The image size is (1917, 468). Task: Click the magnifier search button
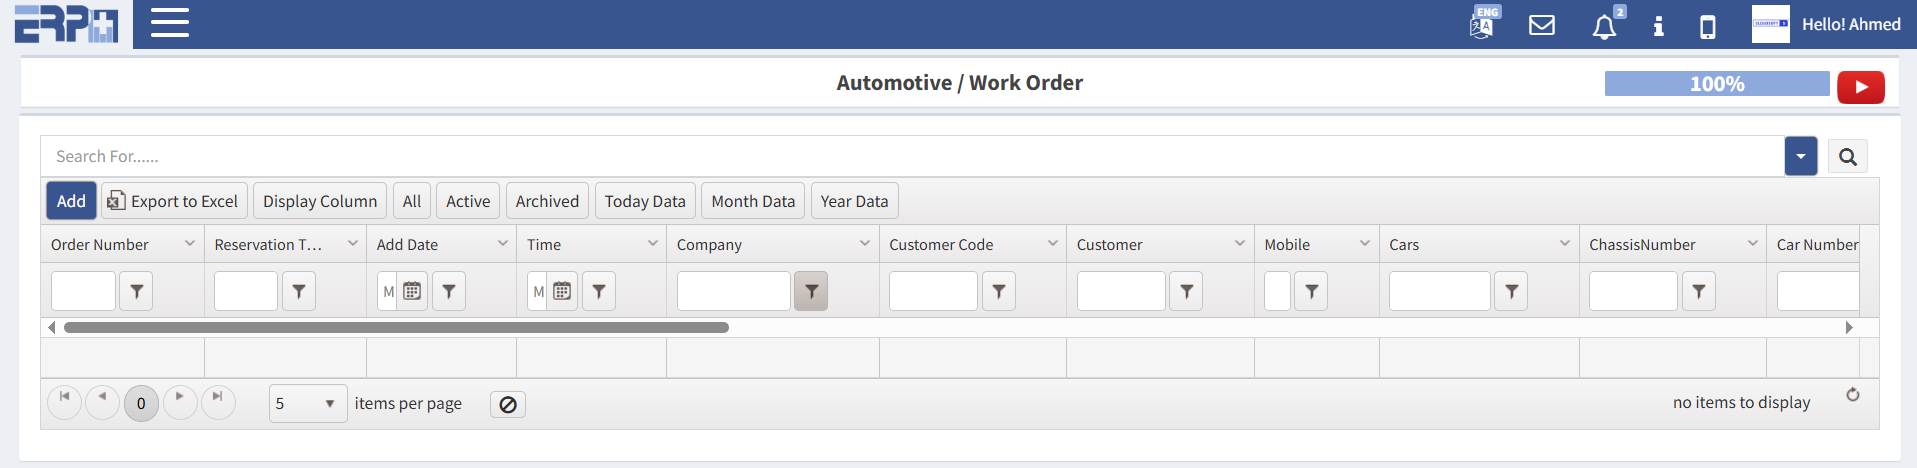point(1847,157)
